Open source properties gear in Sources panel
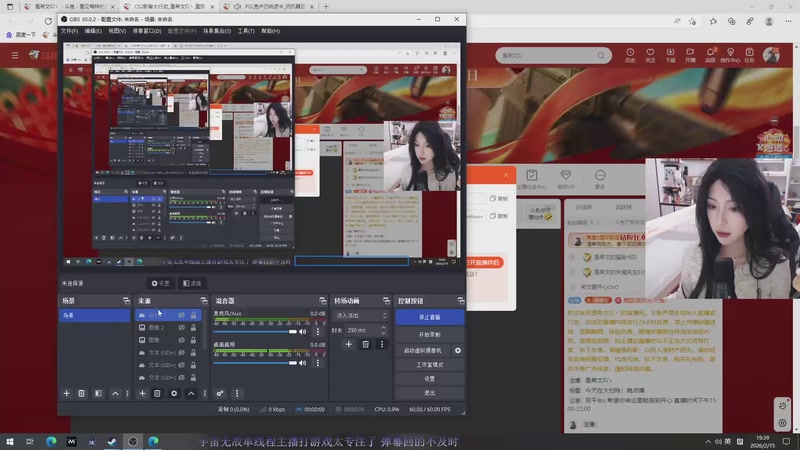 click(174, 393)
